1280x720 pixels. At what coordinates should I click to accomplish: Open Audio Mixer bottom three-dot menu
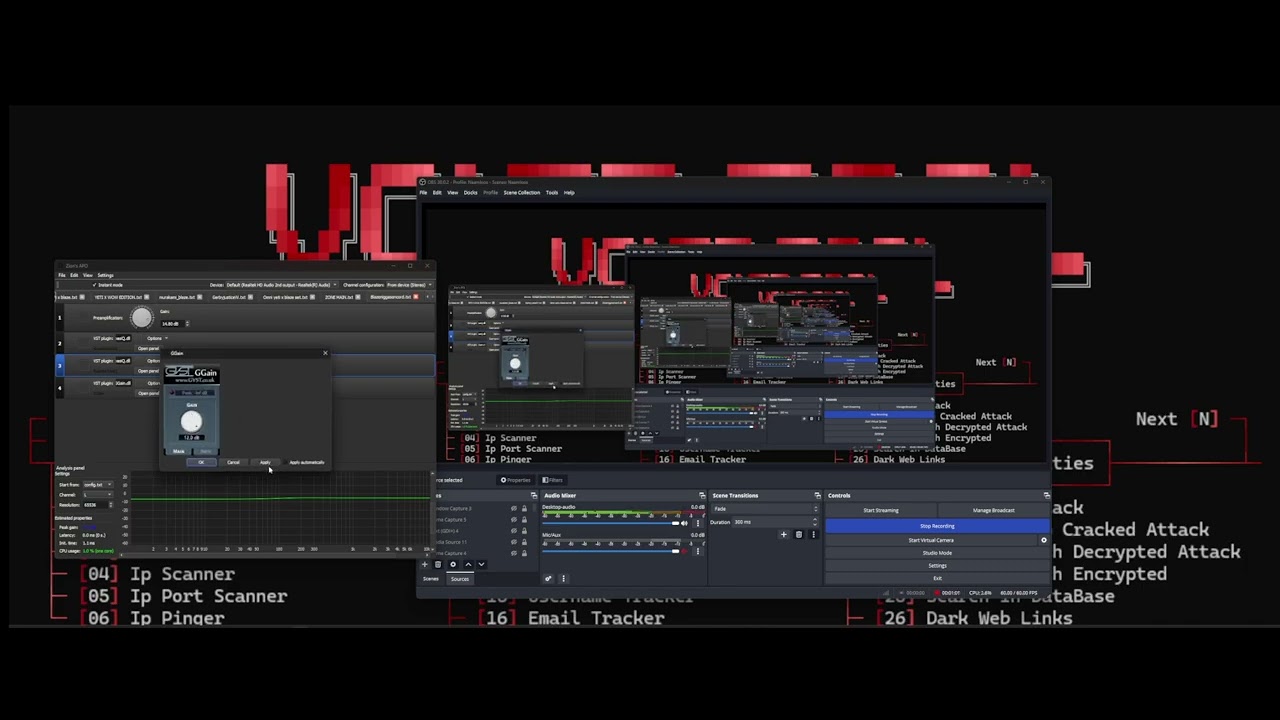563,578
